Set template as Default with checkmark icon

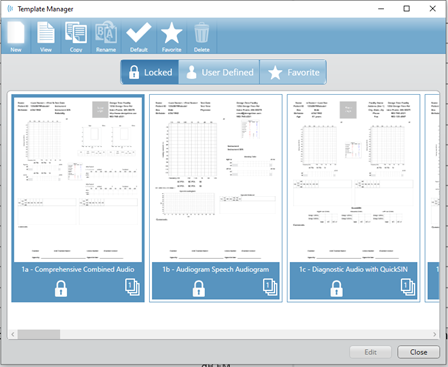pyautogui.click(x=139, y=36)
